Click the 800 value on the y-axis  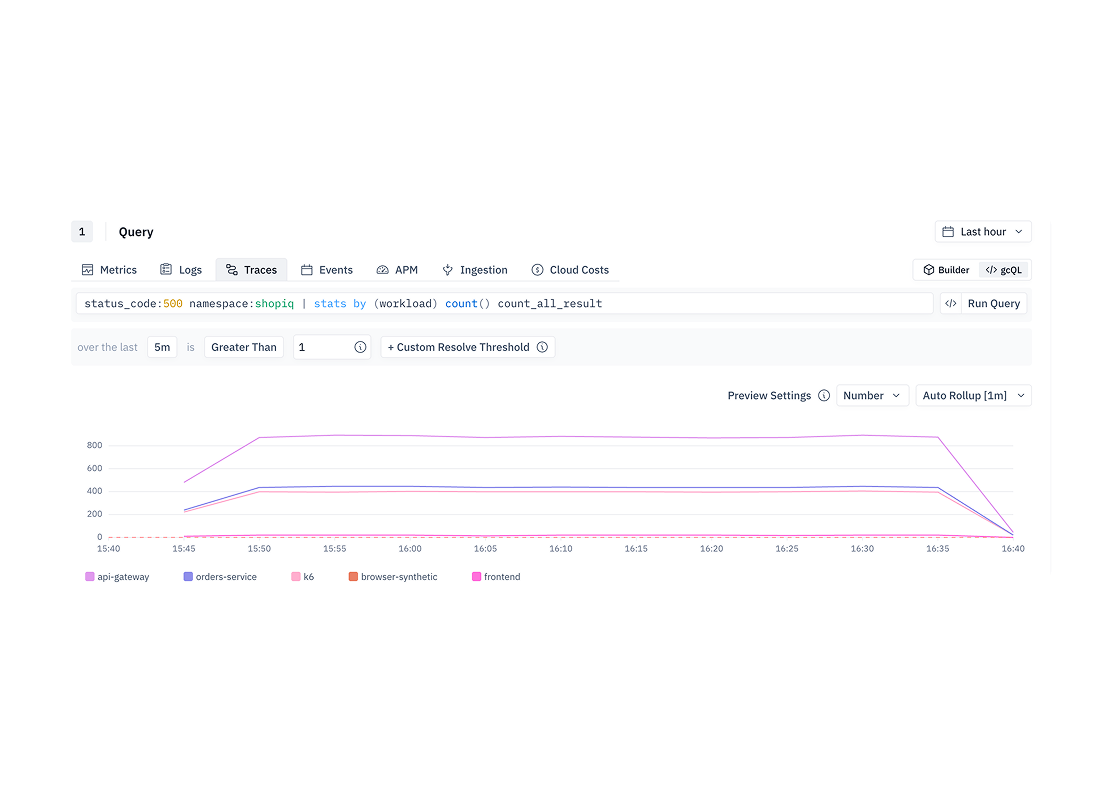pyautogui.click(x=95, y=446)
